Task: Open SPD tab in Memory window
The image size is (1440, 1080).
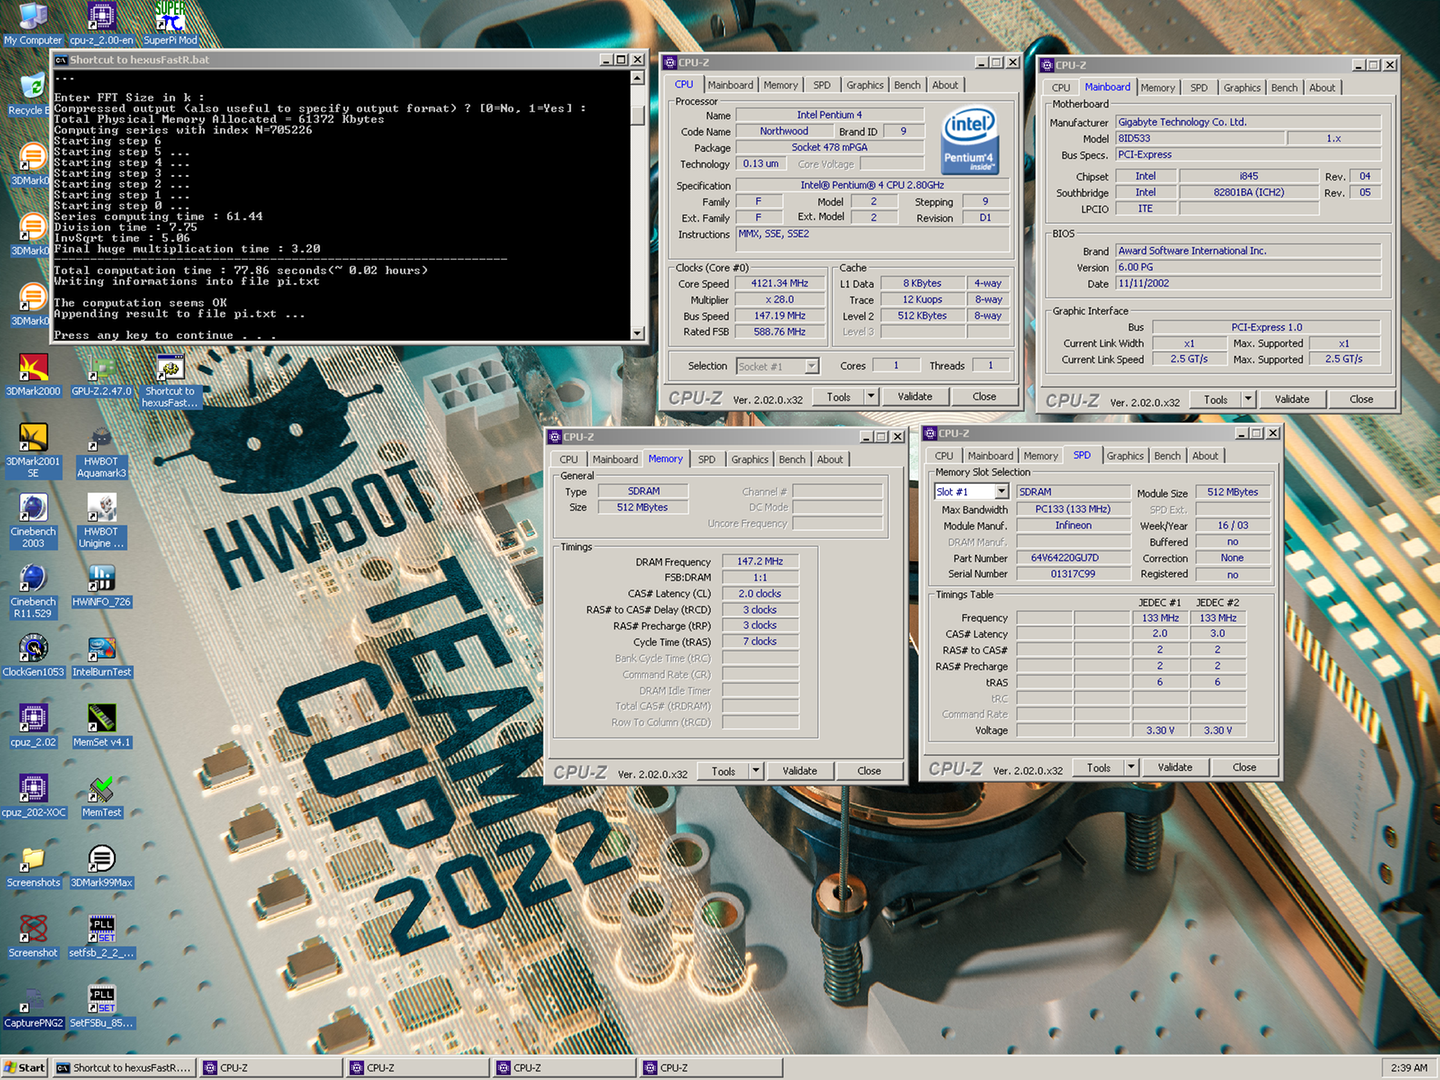Action: [707, 460]
